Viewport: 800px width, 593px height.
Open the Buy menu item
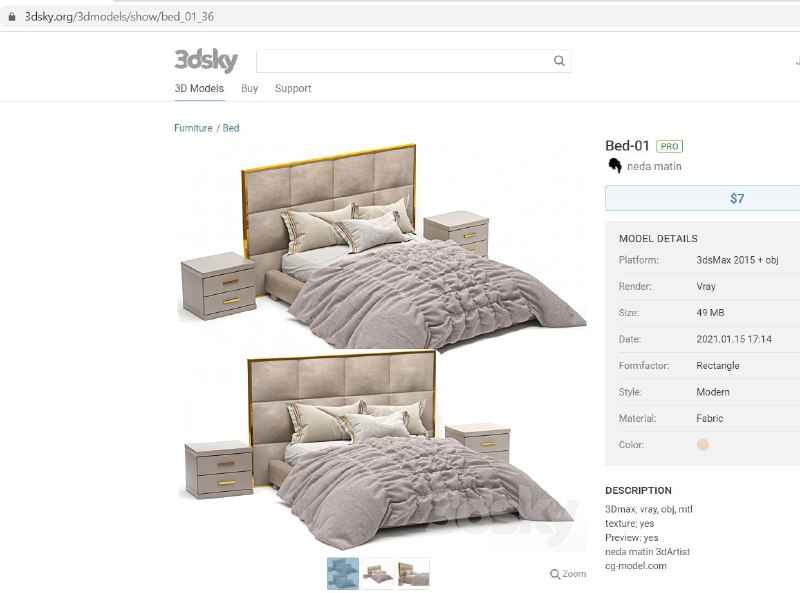(x=249, y=88)
